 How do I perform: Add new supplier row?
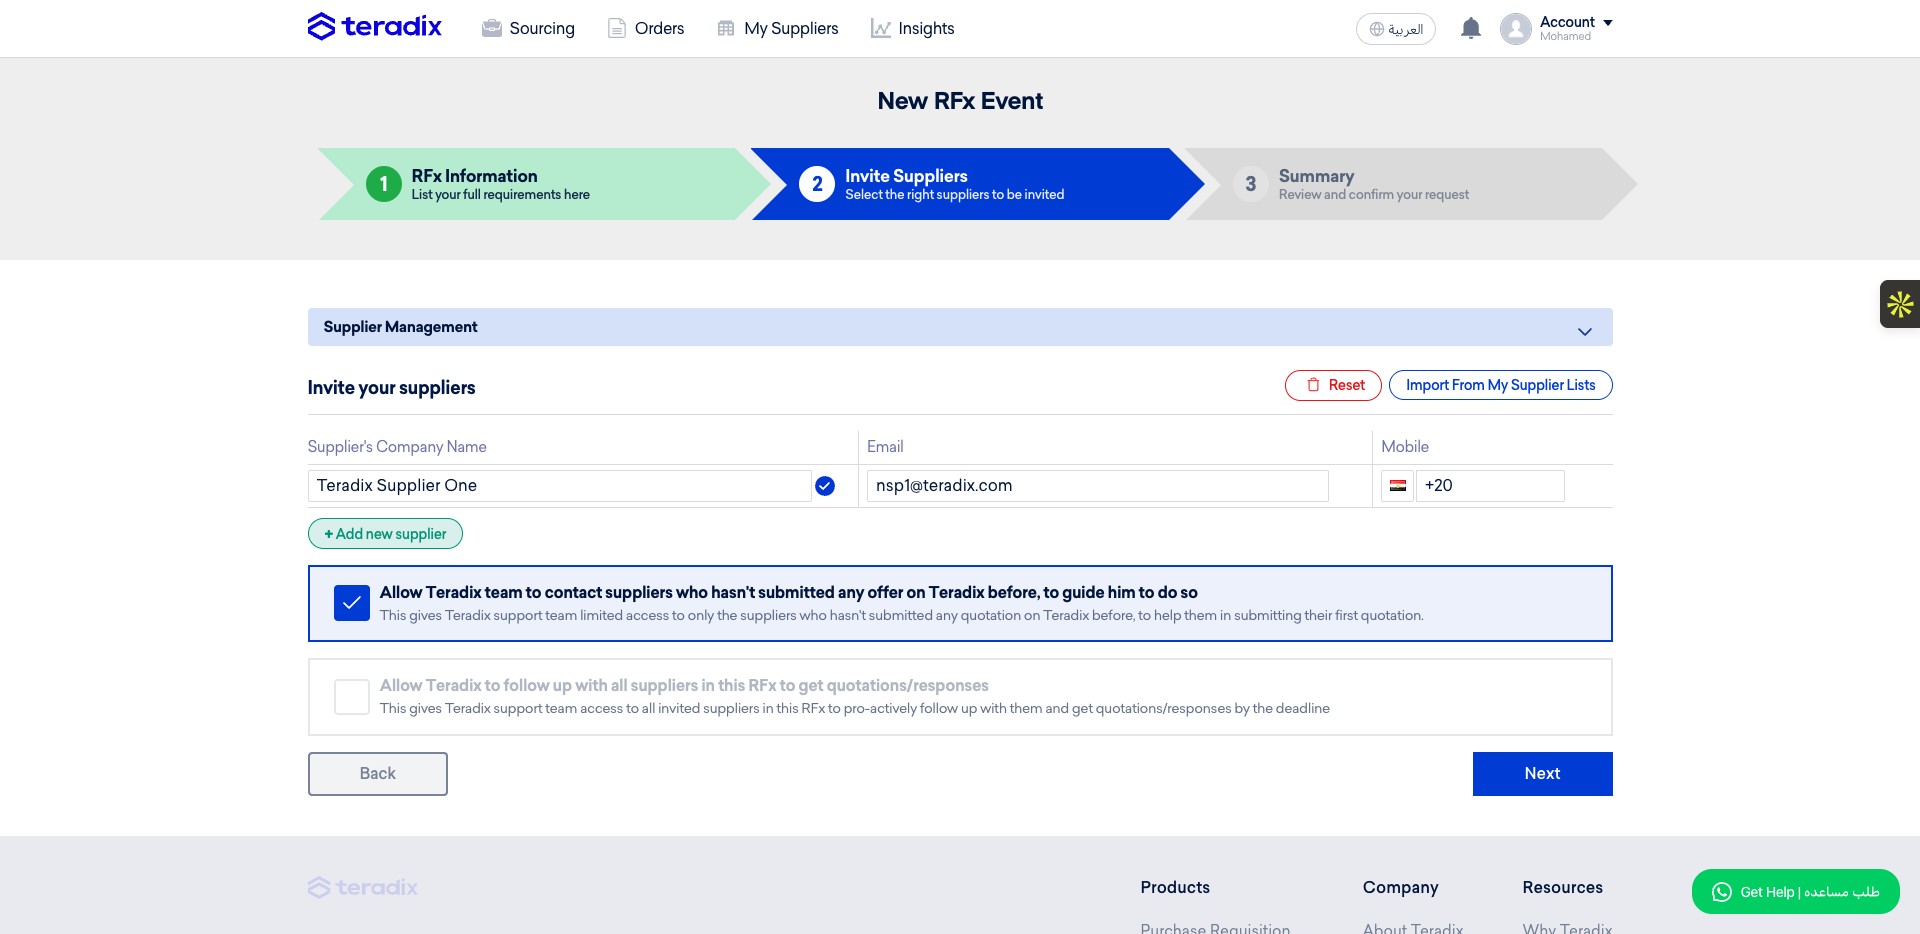385,534
